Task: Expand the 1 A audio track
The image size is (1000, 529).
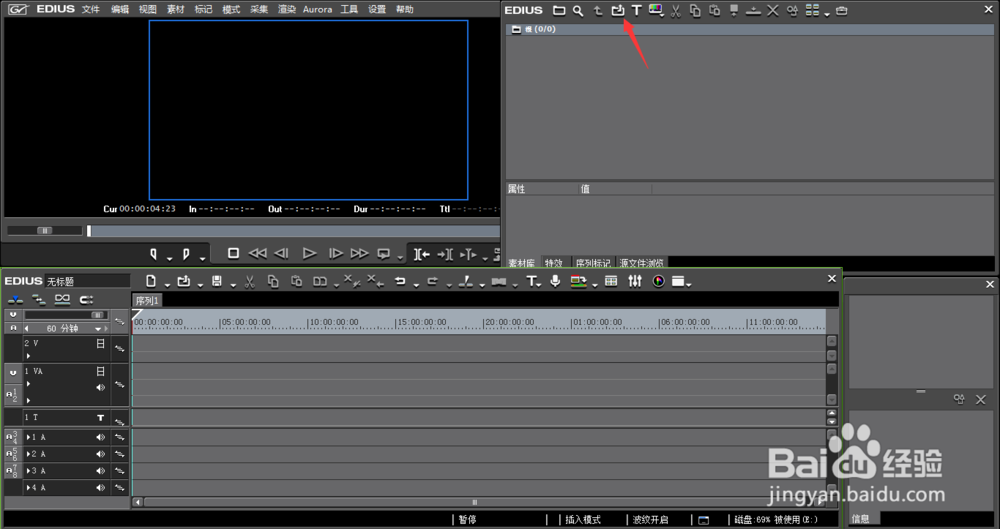Action: click(28, 437)
